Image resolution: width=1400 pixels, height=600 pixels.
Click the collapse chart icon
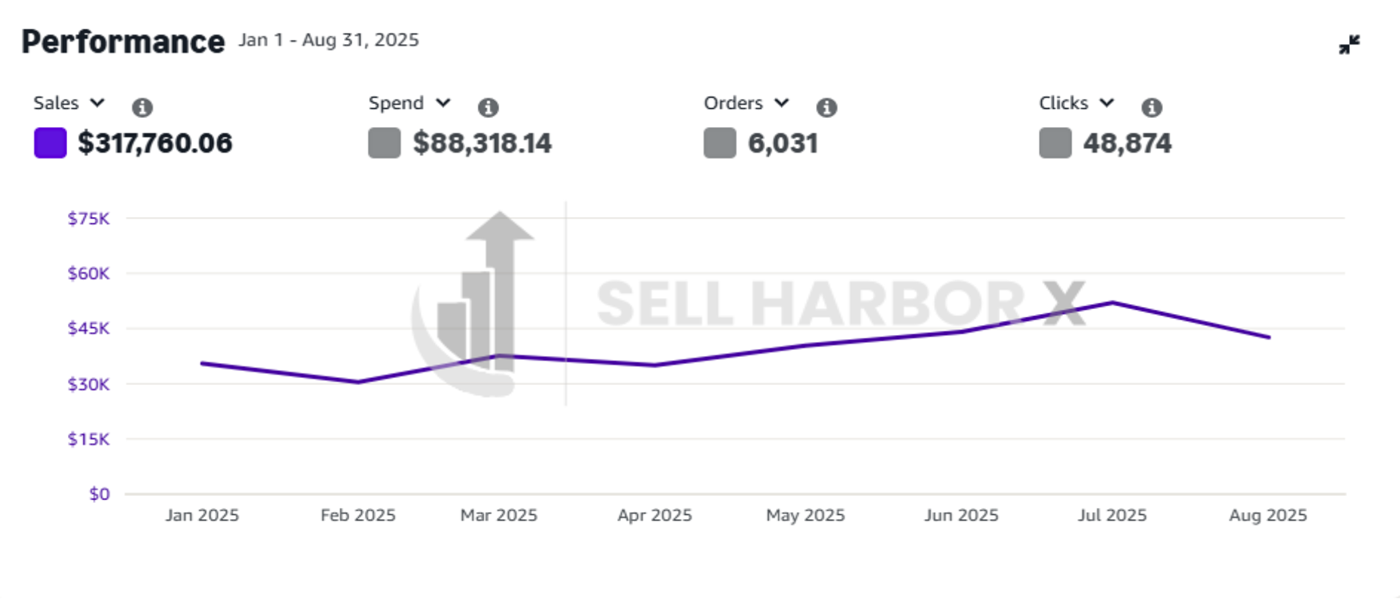(1349, 45)
